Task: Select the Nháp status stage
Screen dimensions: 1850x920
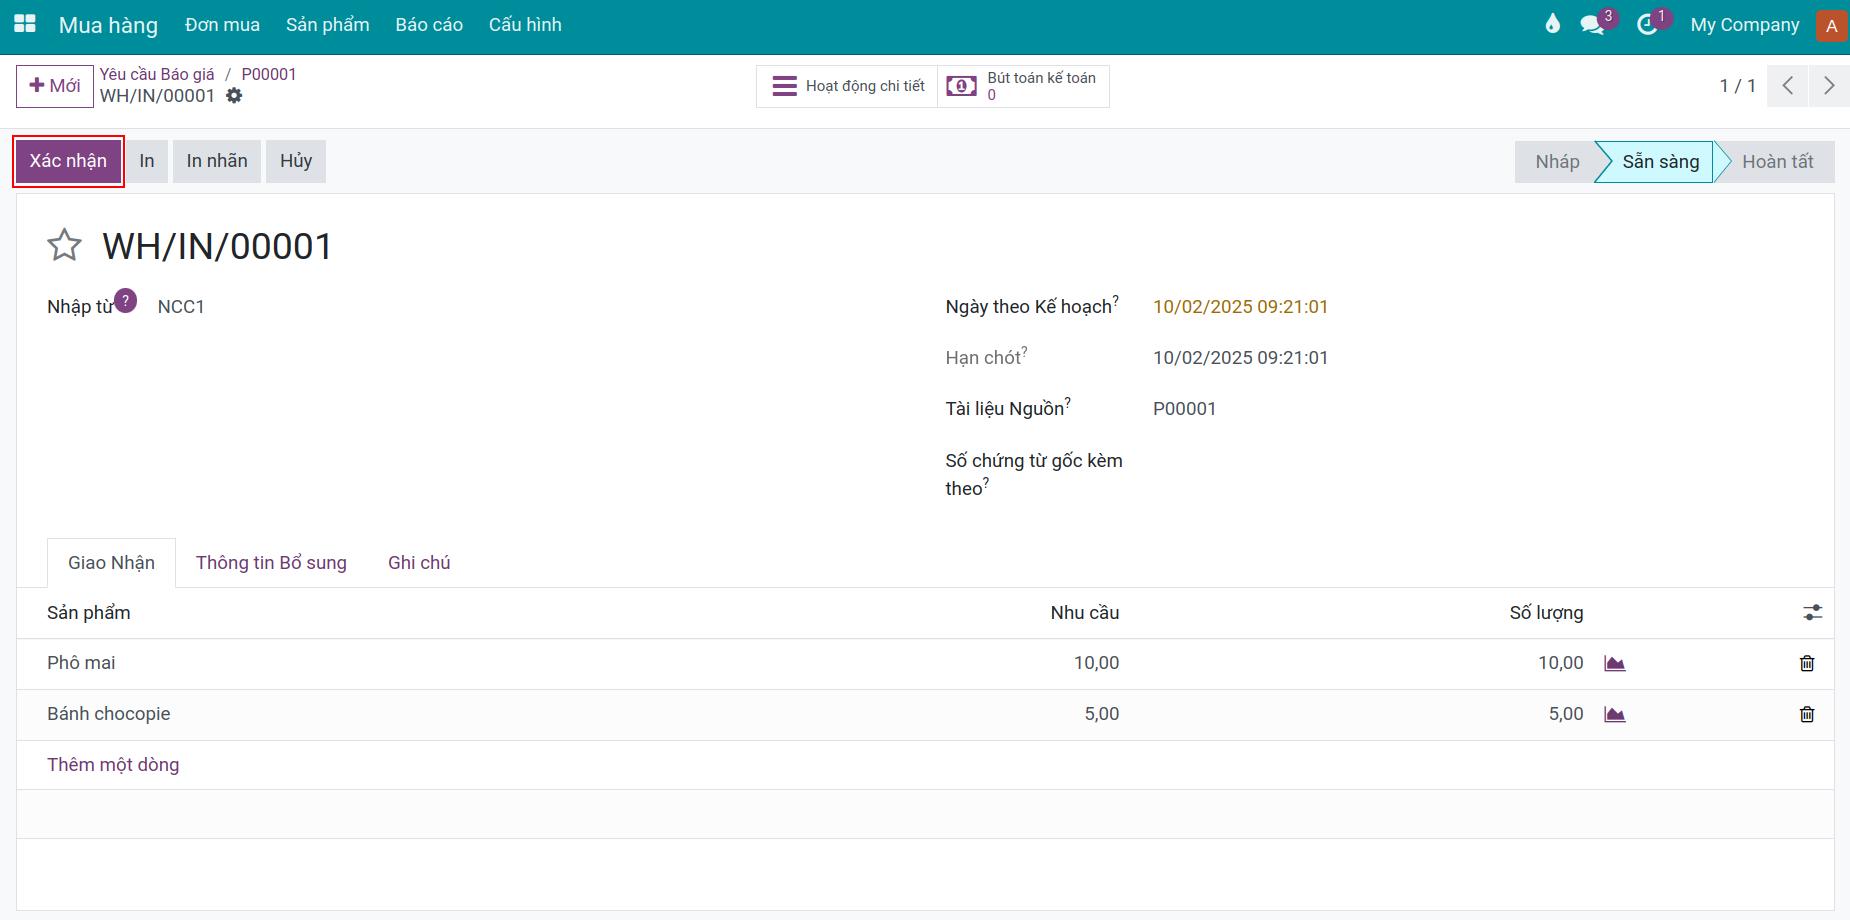Action: point(1557,162)
